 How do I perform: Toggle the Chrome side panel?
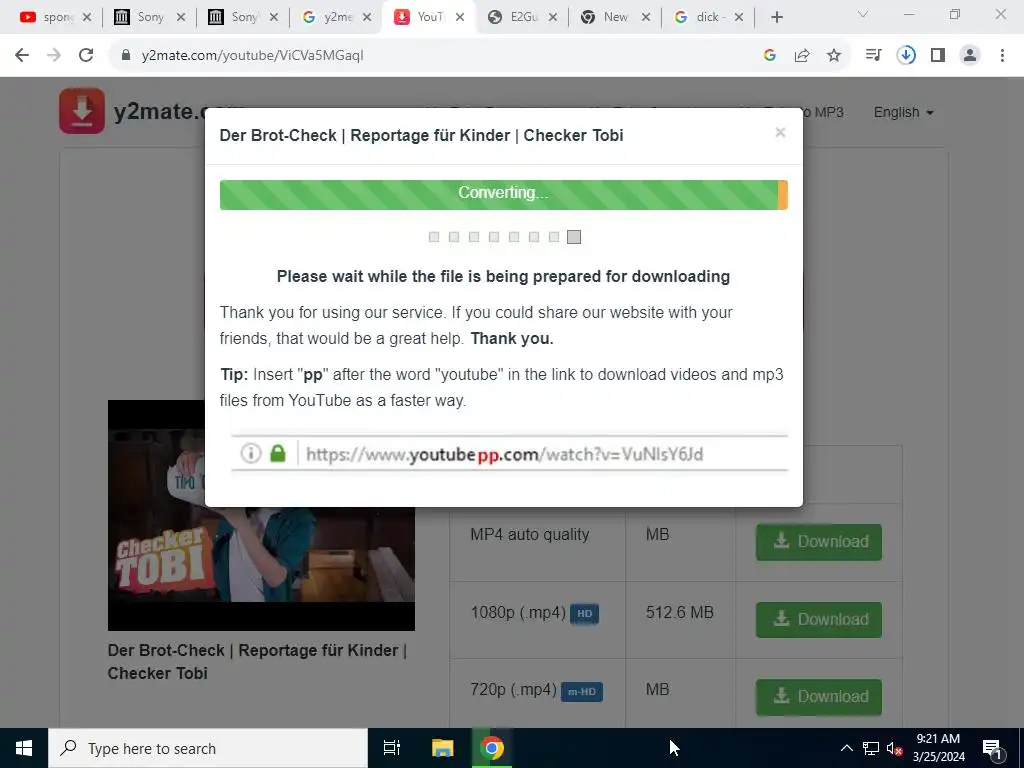click(938, 56)
